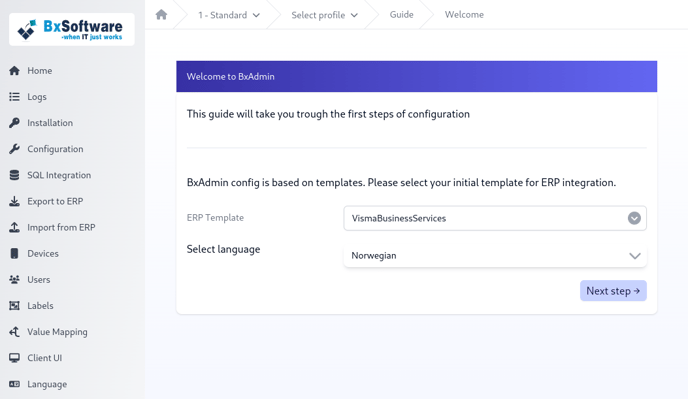Viewport: 688px width, 399px height.
Task: Open the Select profile dropdown
Action: click(x=325, y=15)
